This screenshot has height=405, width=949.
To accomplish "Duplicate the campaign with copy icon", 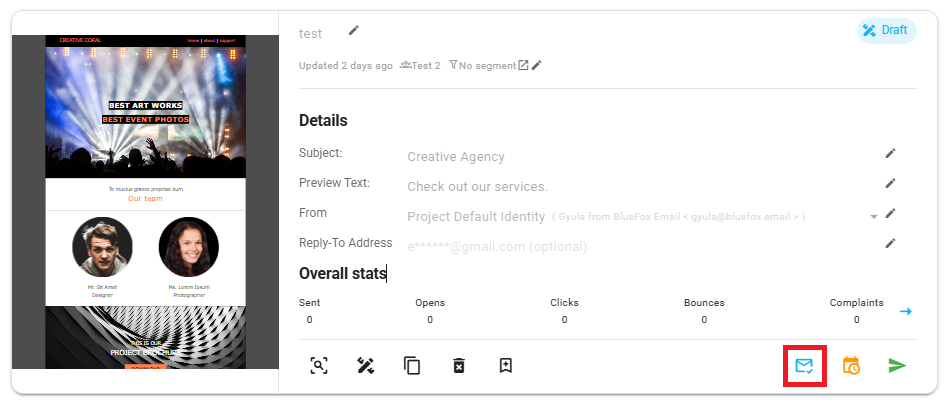I will (412, 366).
